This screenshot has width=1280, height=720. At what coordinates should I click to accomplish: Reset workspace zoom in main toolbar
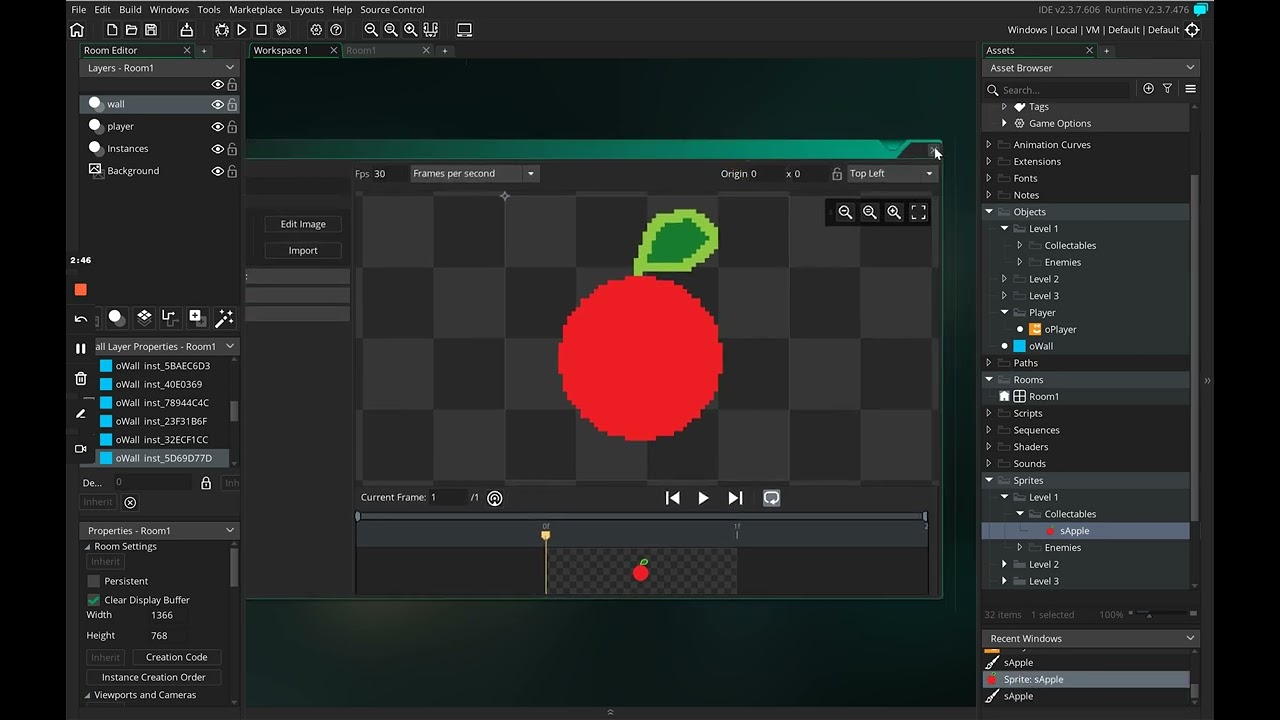391,30
